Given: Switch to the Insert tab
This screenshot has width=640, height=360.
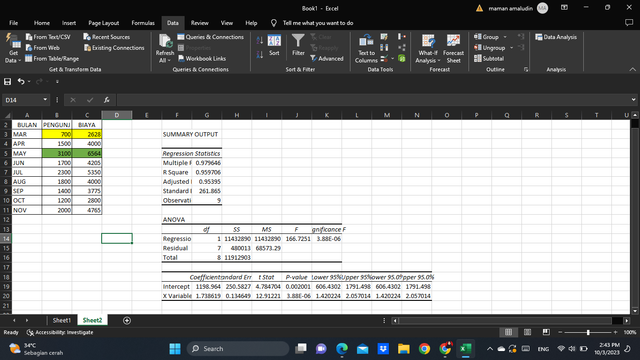Looking at the screenshot, I should click(x=69, y=23).
